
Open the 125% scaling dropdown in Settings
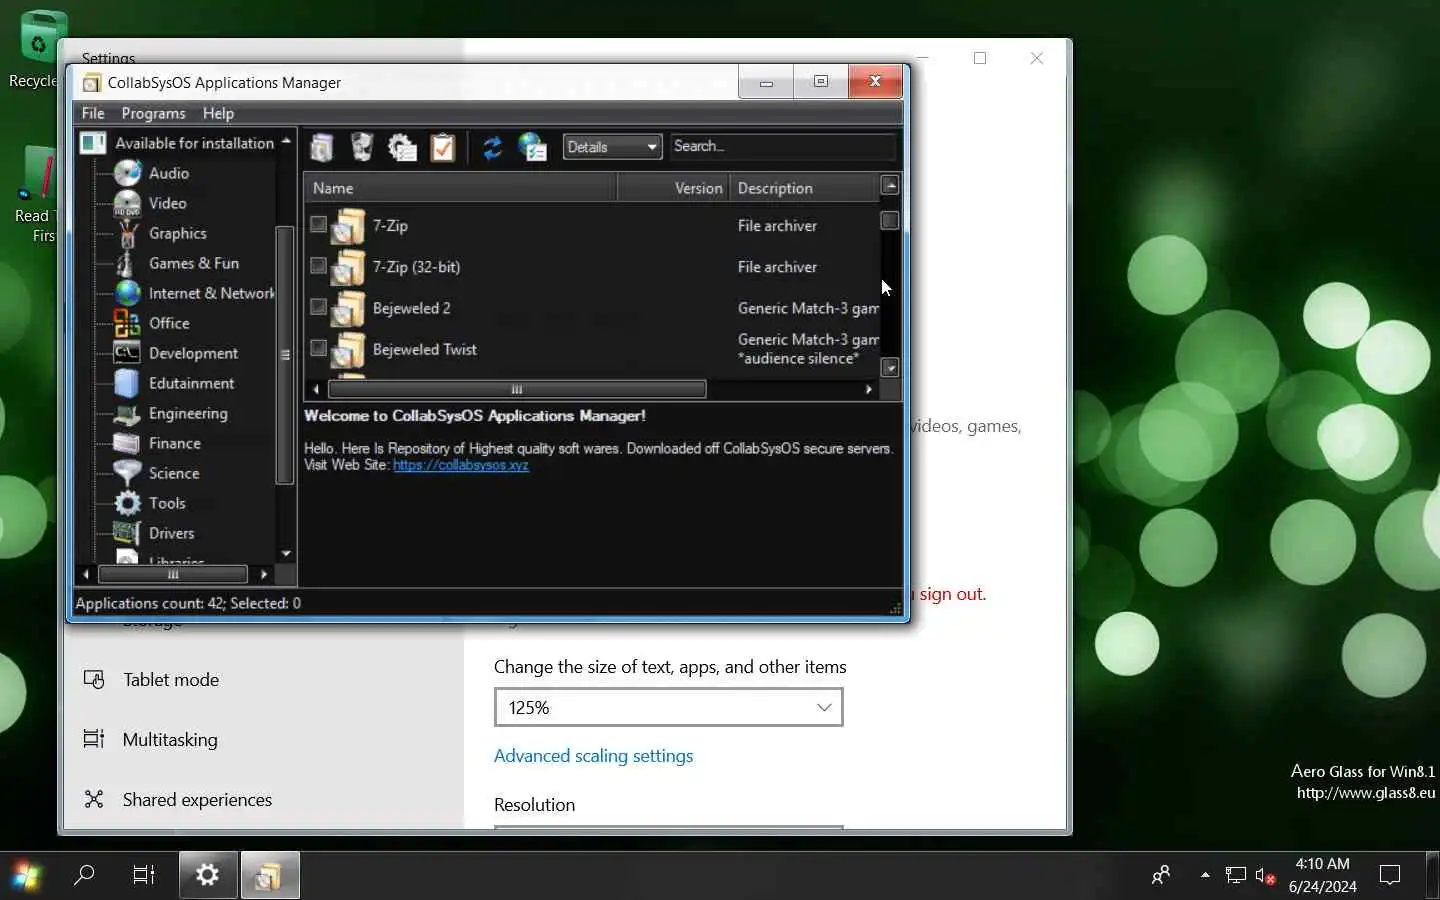pyautogui.click(x=668, y=707)
